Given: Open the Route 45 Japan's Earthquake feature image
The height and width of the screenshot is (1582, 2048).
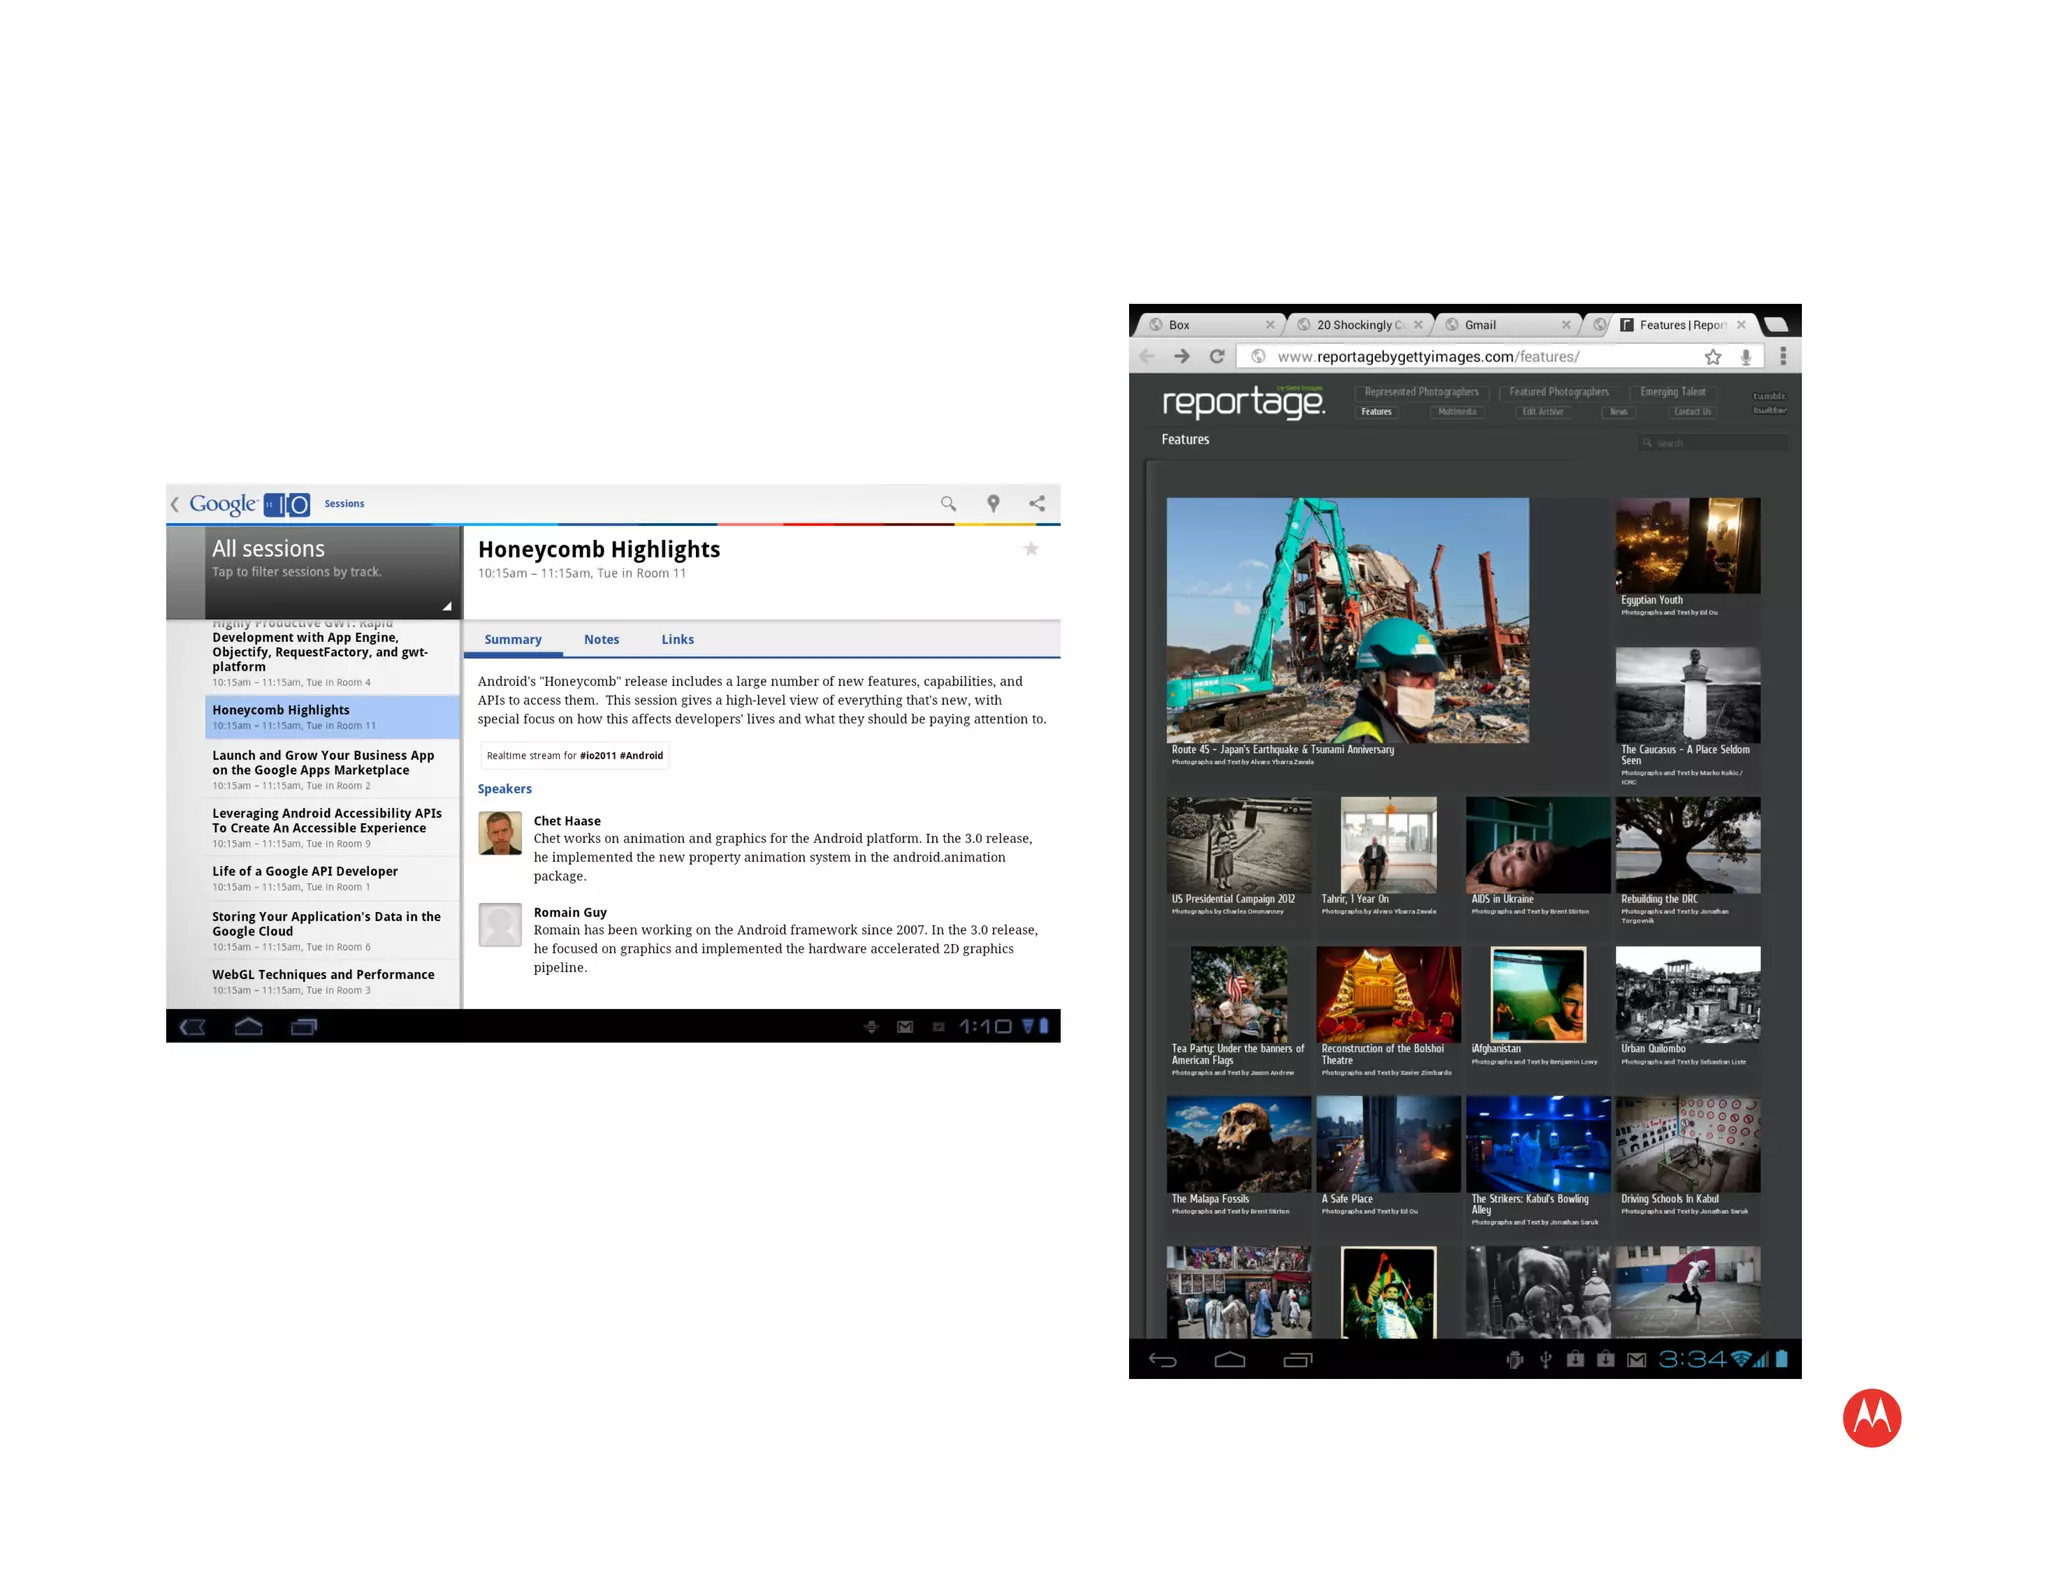Looking at the screenshot, I should click(1347, 620).
